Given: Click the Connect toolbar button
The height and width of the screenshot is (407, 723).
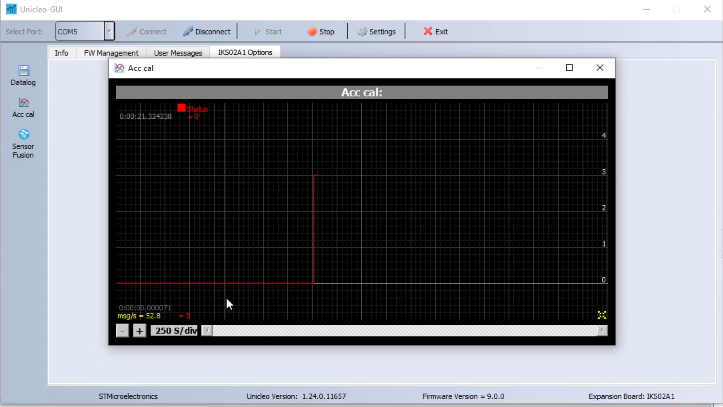Looking at the screenshot, I should [147, 31].
